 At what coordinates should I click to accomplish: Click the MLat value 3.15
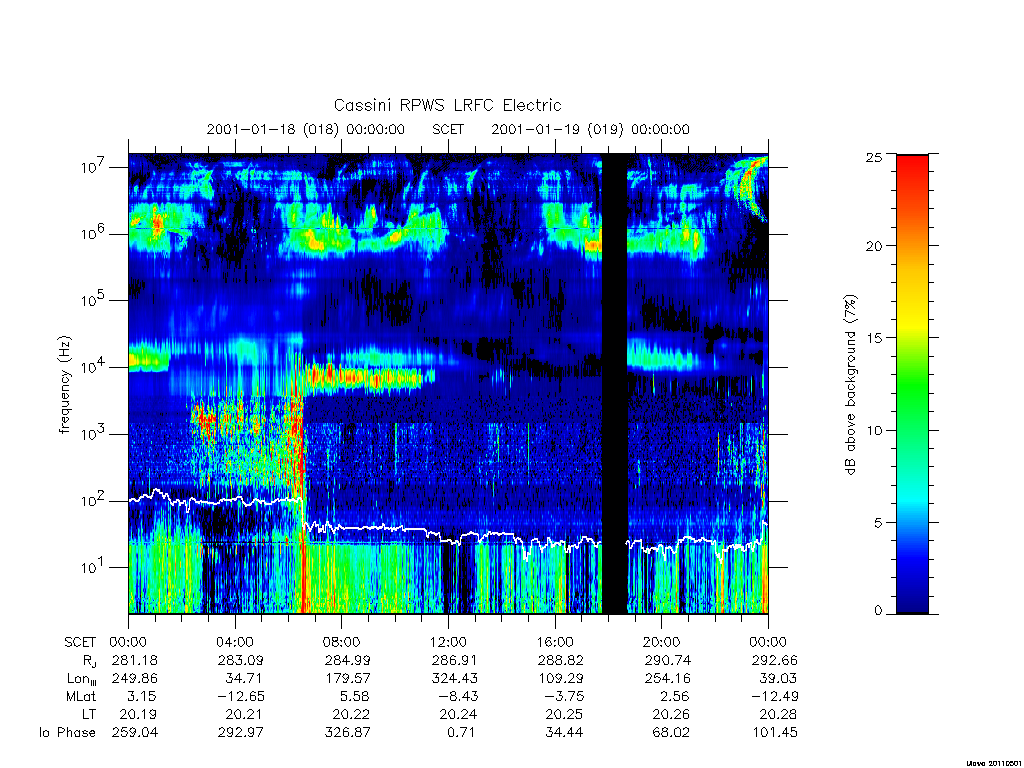click(x=142, y=696)
